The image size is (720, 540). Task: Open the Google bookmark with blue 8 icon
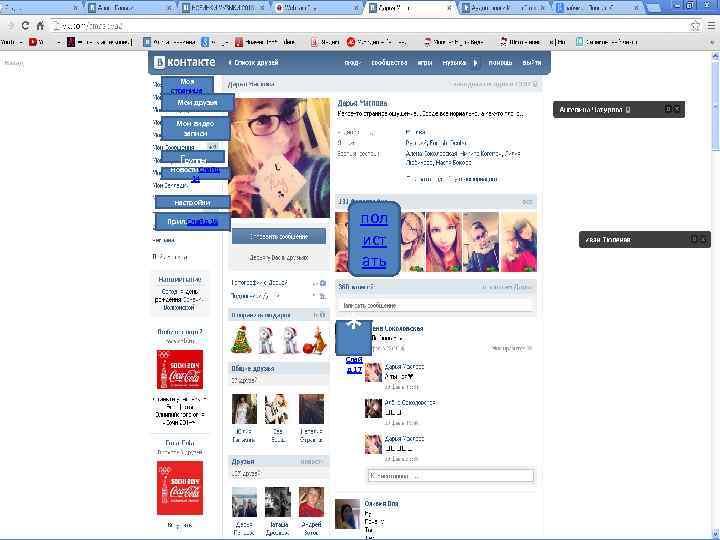pos(205,42)
